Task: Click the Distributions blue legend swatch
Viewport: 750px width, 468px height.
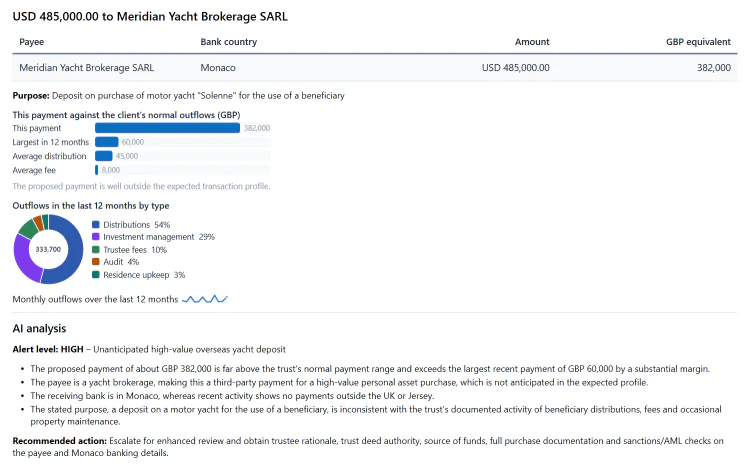Action: pyautogui.click(x=96, y=224)
